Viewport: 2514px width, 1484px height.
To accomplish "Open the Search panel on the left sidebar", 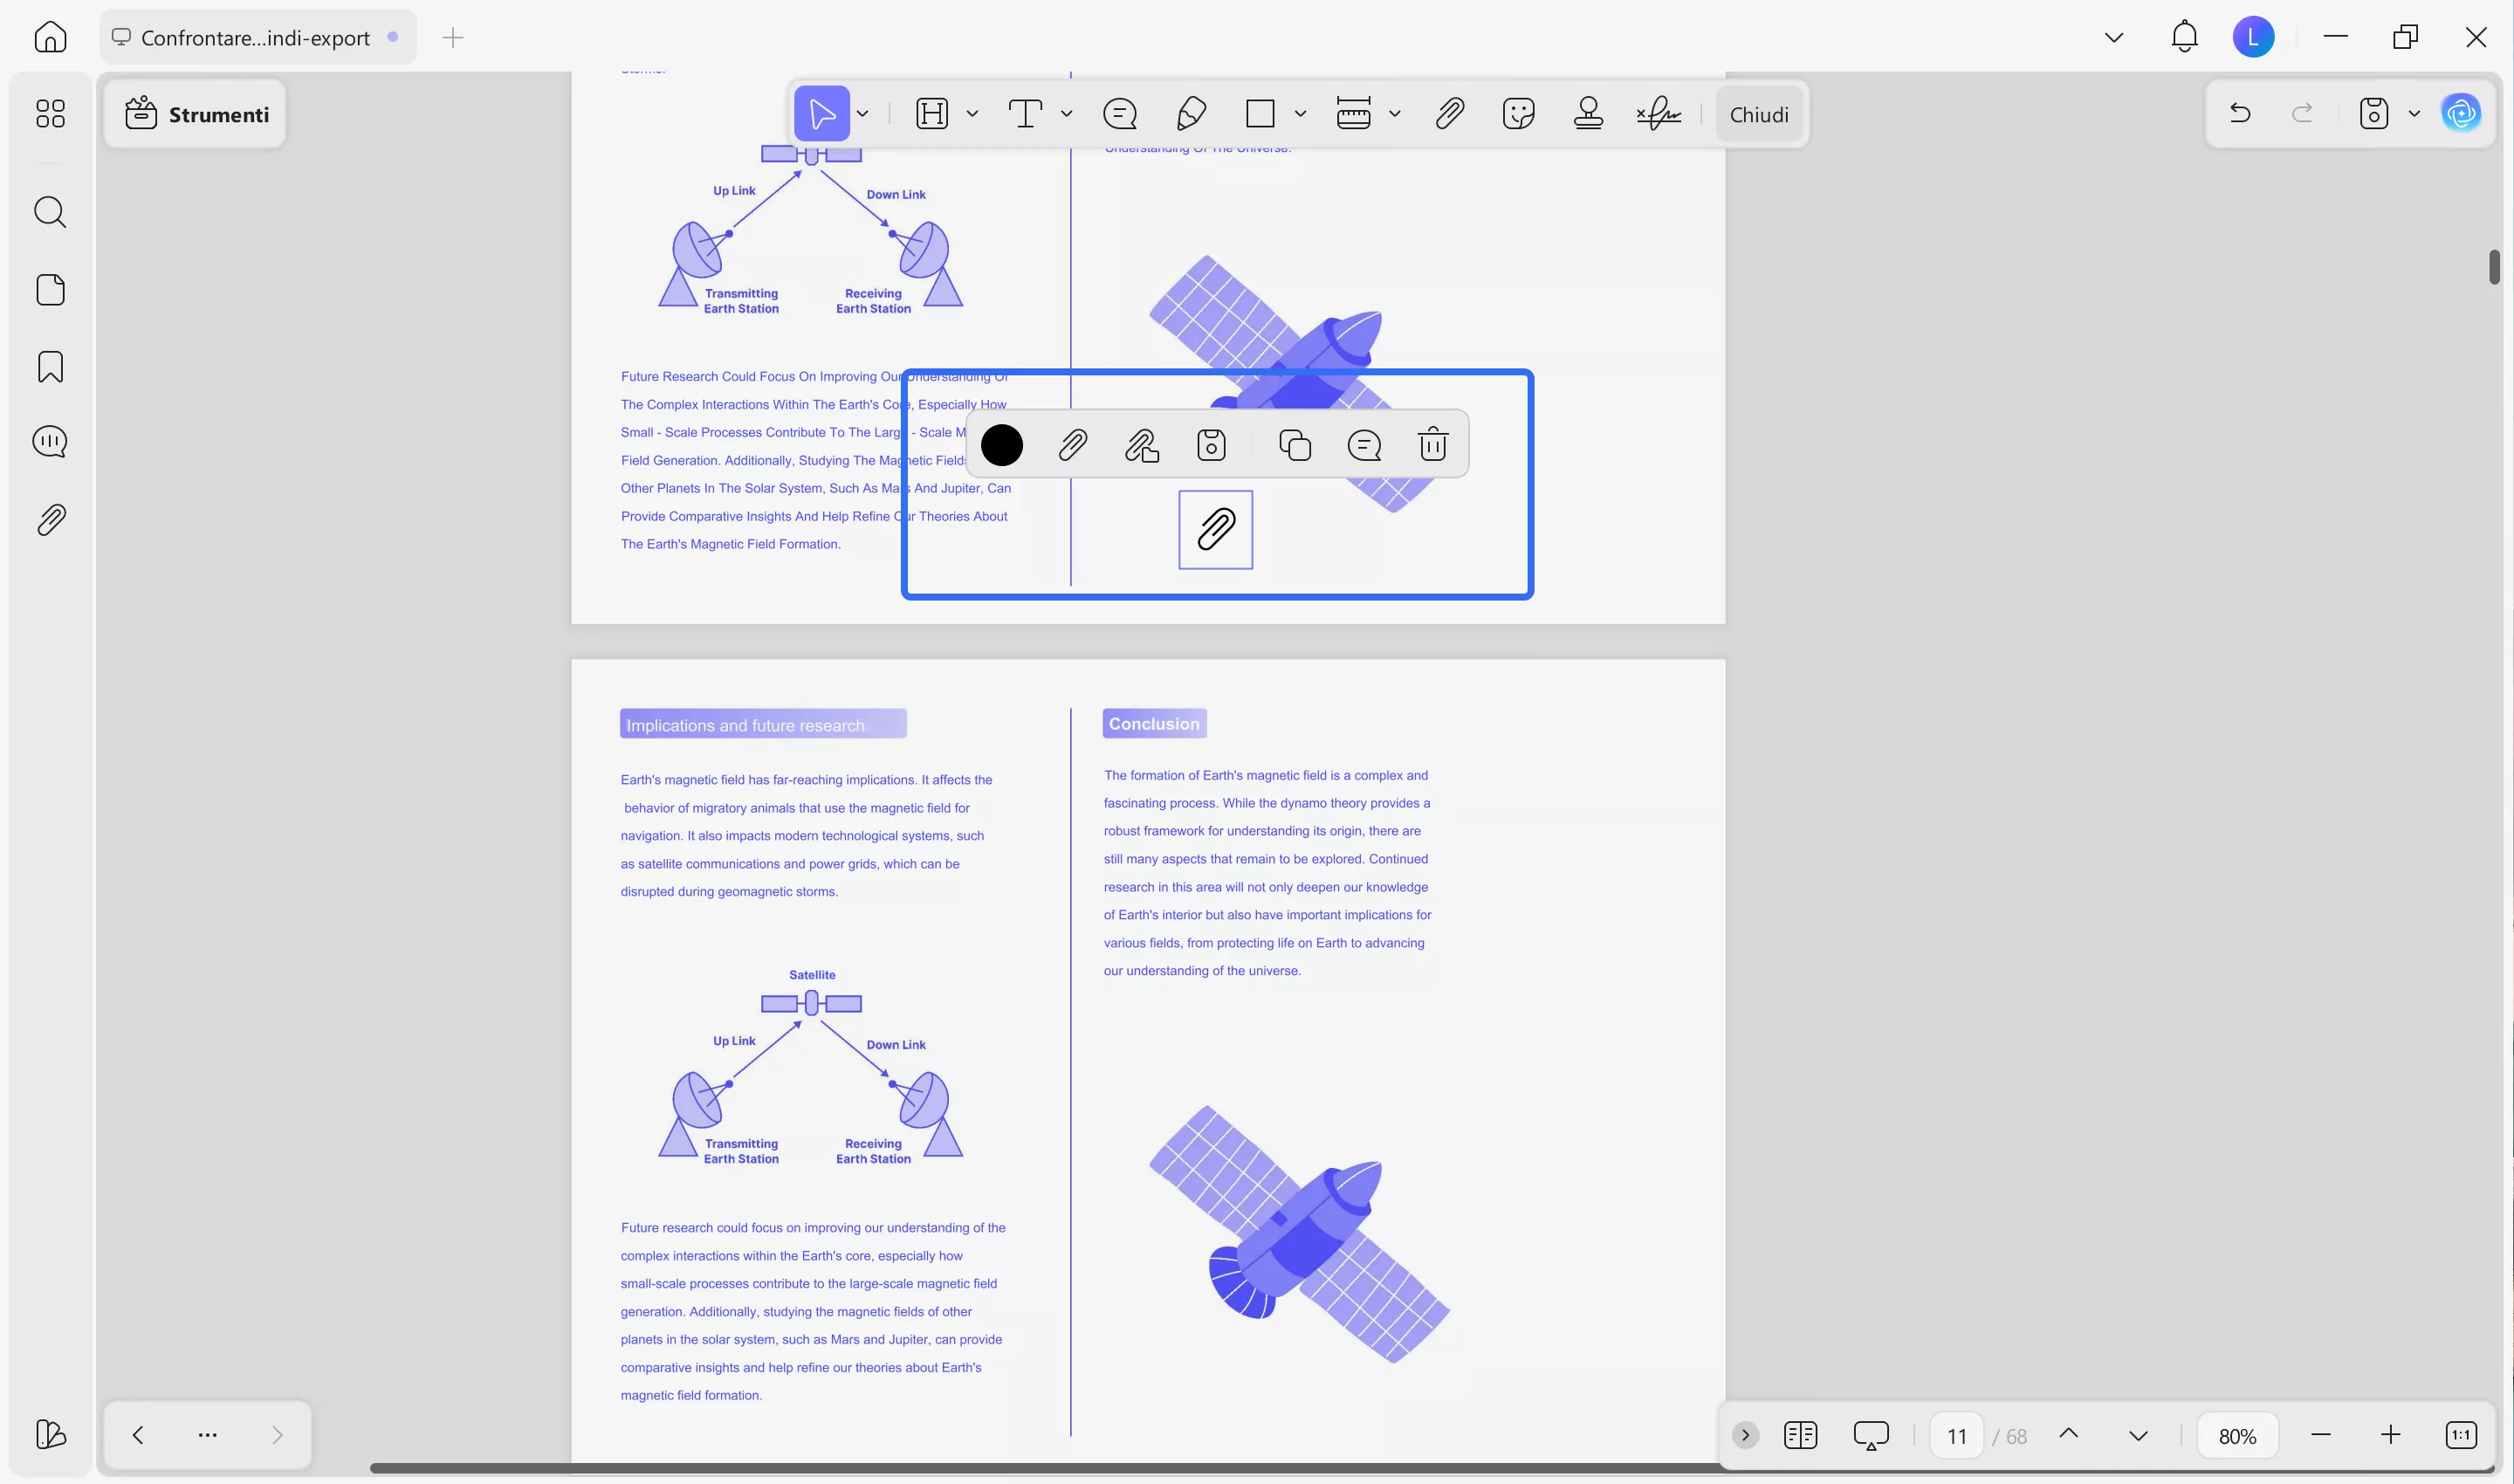I will 49,211.
